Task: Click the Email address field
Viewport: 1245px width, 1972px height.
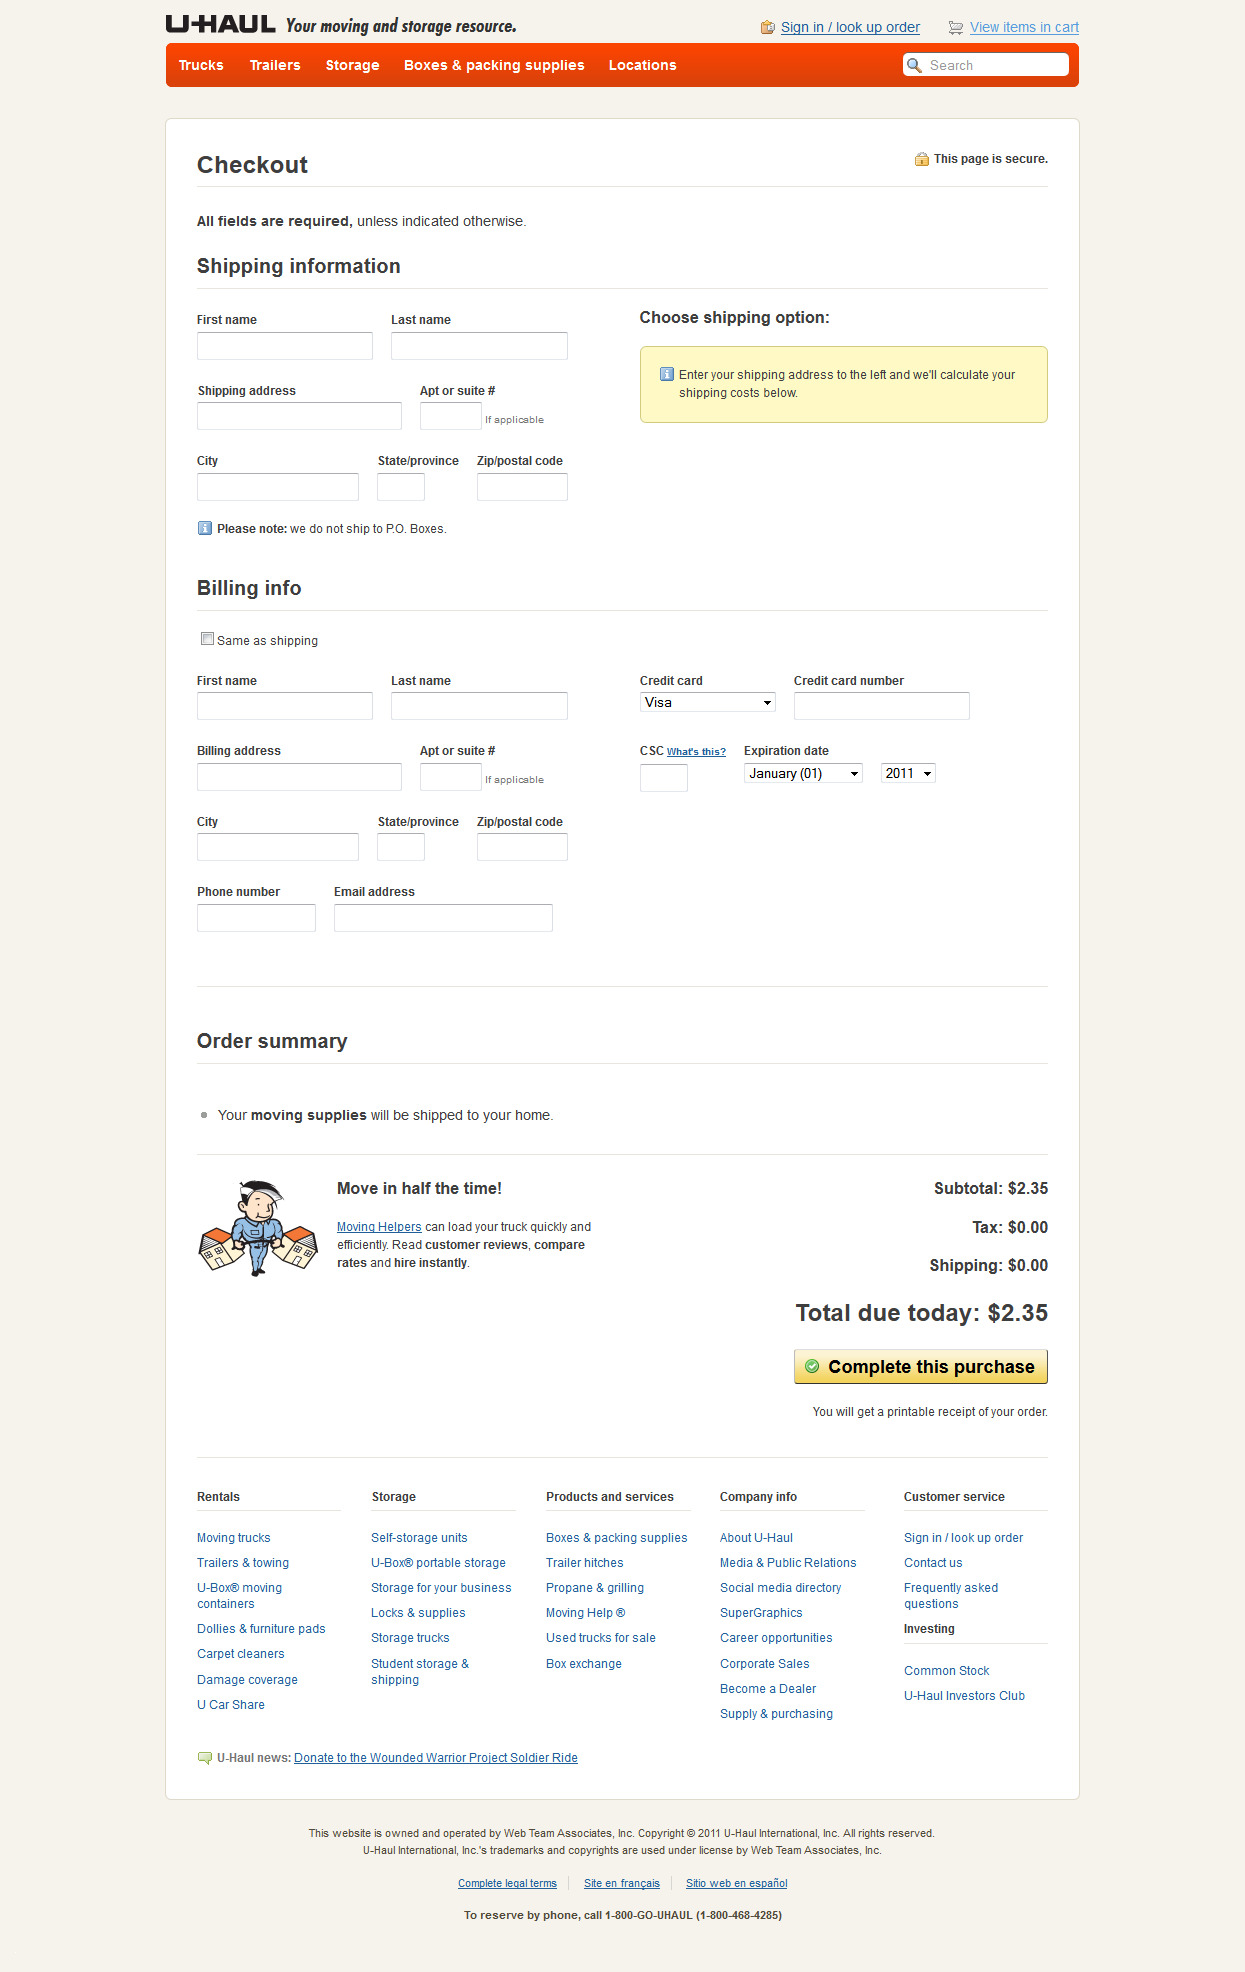Action: [x=443, y=918]
